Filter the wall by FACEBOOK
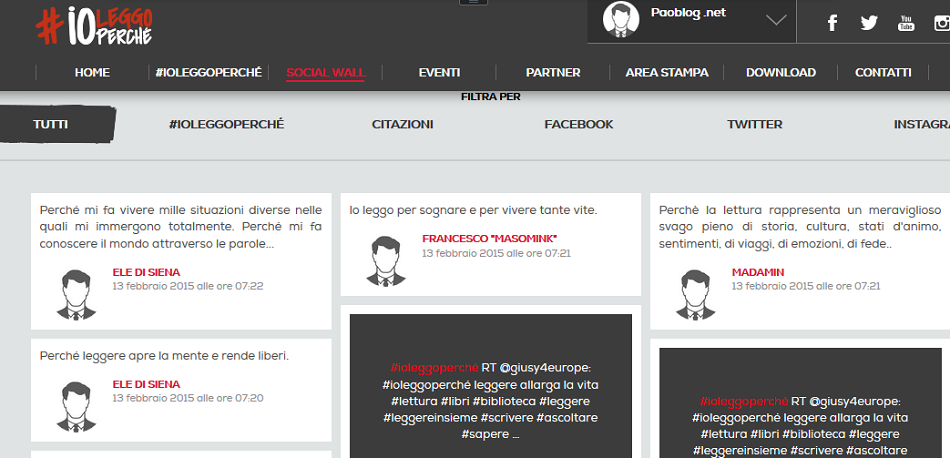The image size is (950, 458). click(x=578, y=125)
